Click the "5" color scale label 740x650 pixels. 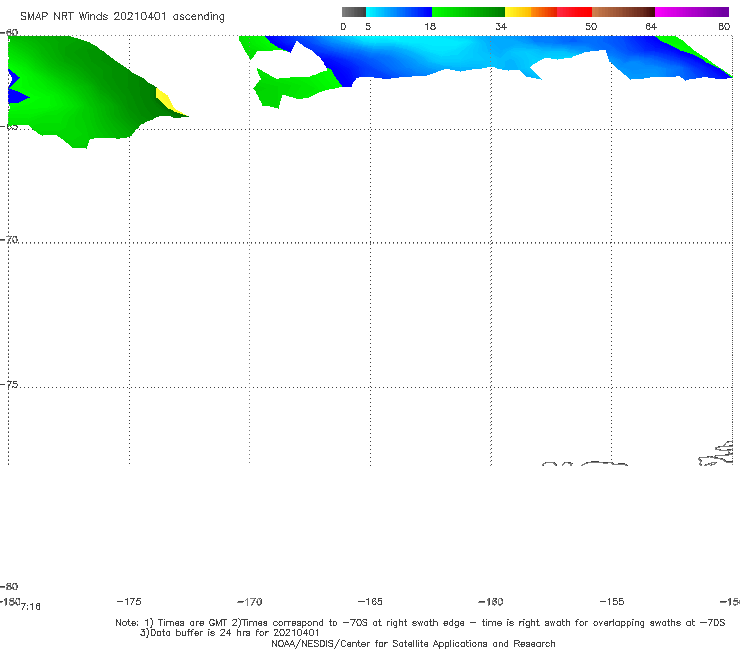(368, 27)
